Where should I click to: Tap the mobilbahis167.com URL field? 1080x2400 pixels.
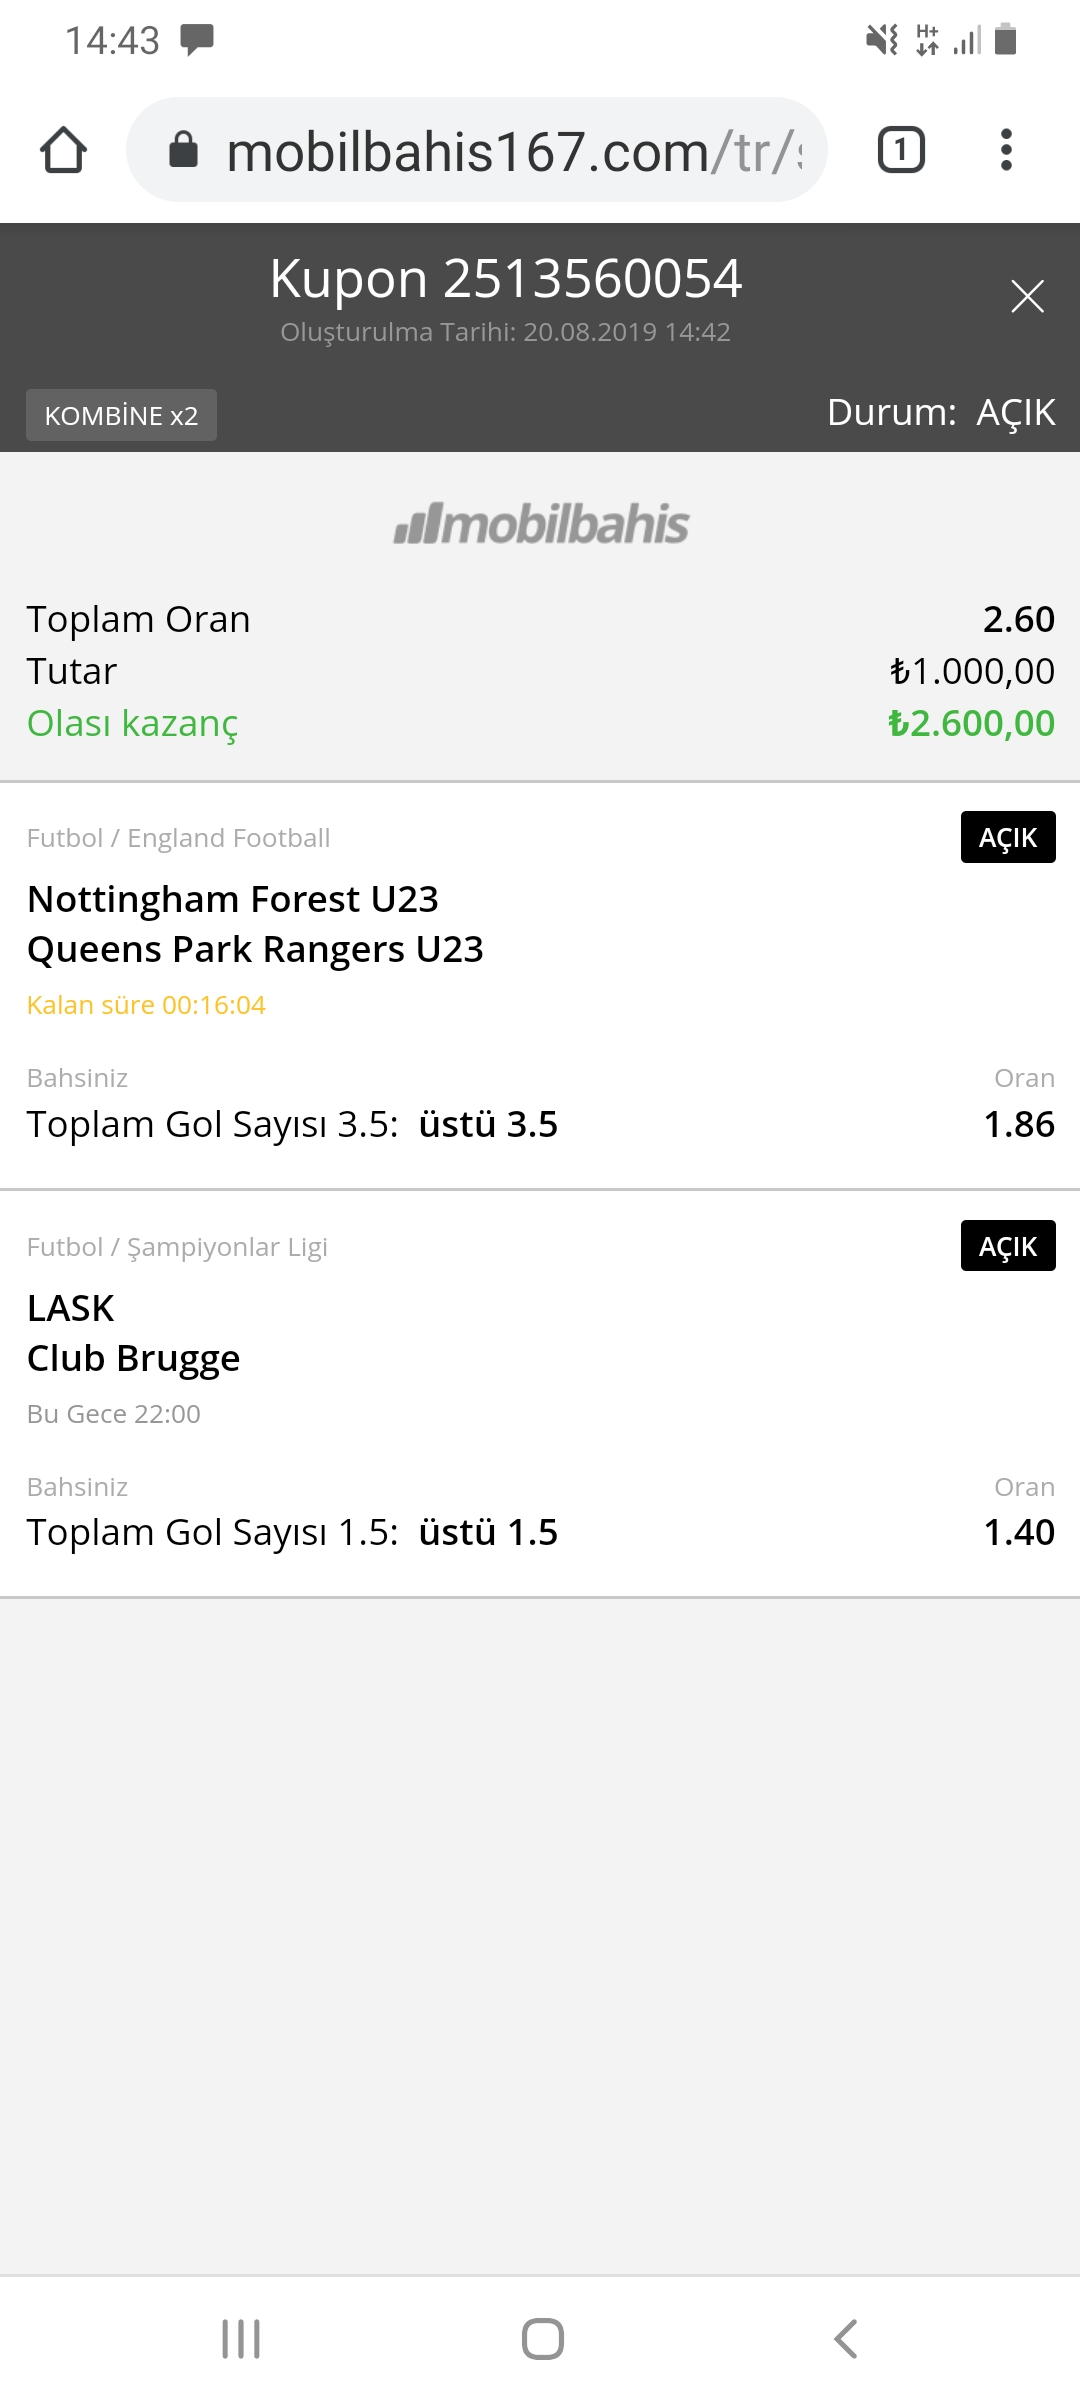click(477, 150)
